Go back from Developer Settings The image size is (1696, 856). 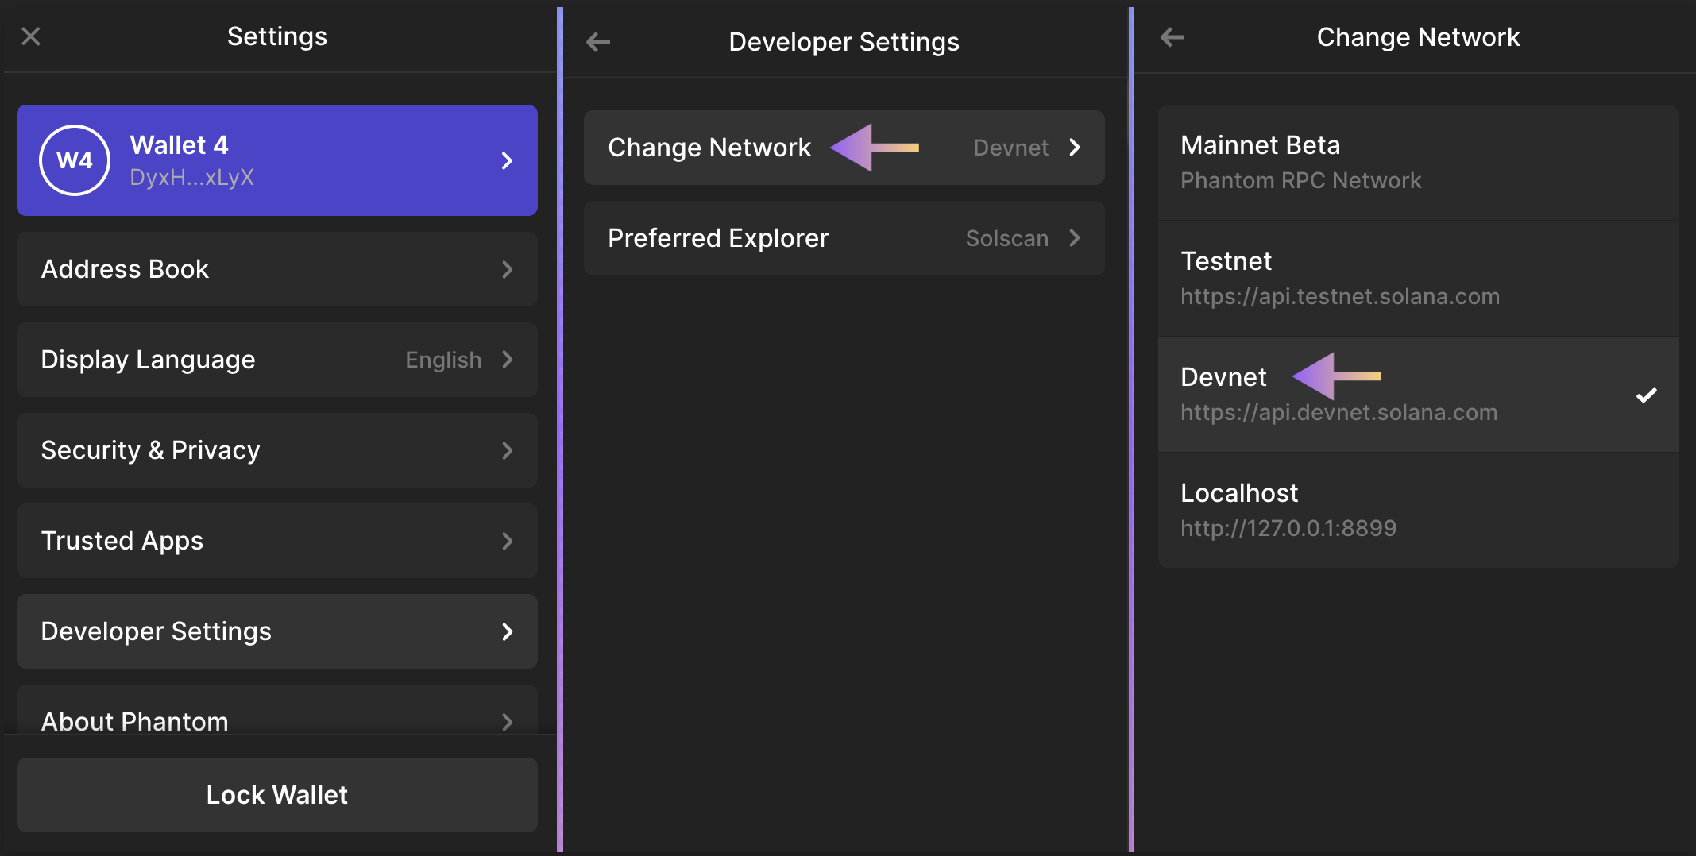tap(598, 42)
